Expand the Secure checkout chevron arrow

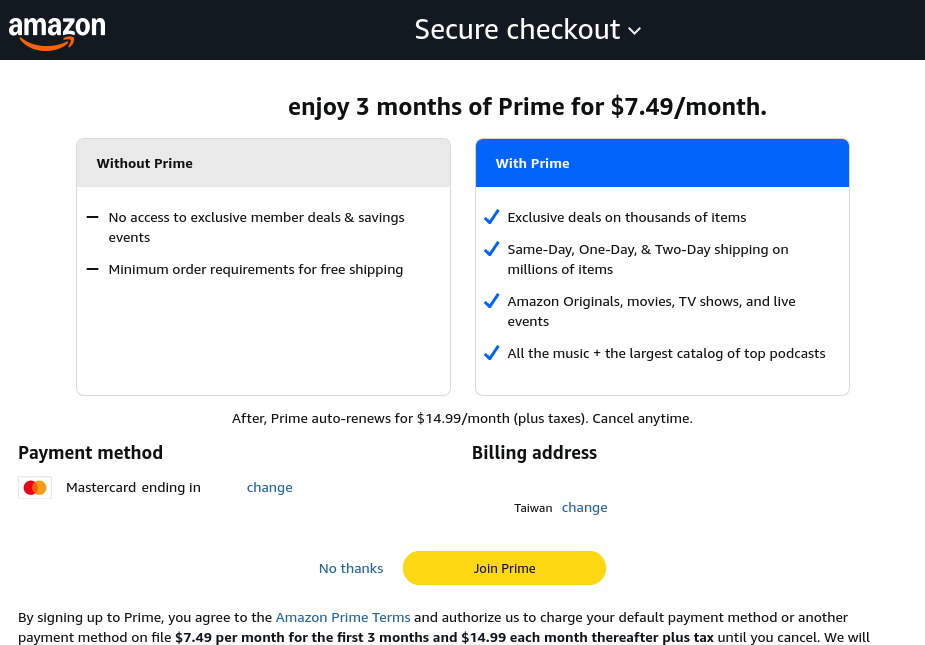click(635, 31)
